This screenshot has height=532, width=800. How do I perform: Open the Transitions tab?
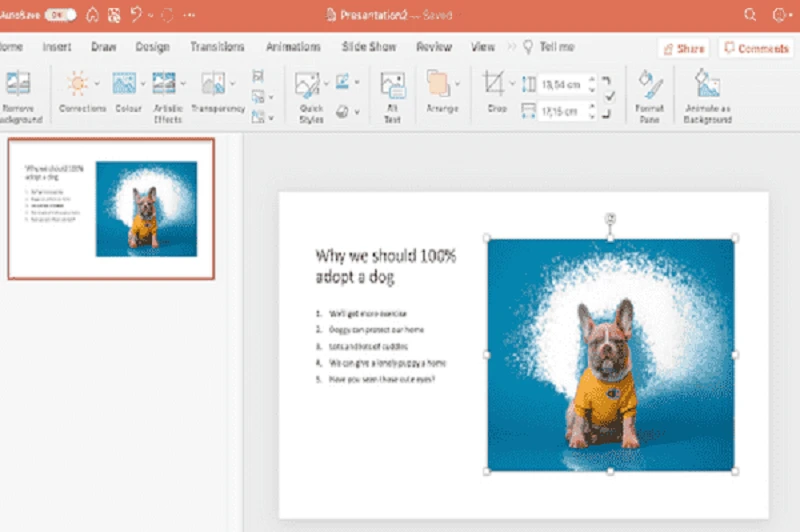[217, 47]
